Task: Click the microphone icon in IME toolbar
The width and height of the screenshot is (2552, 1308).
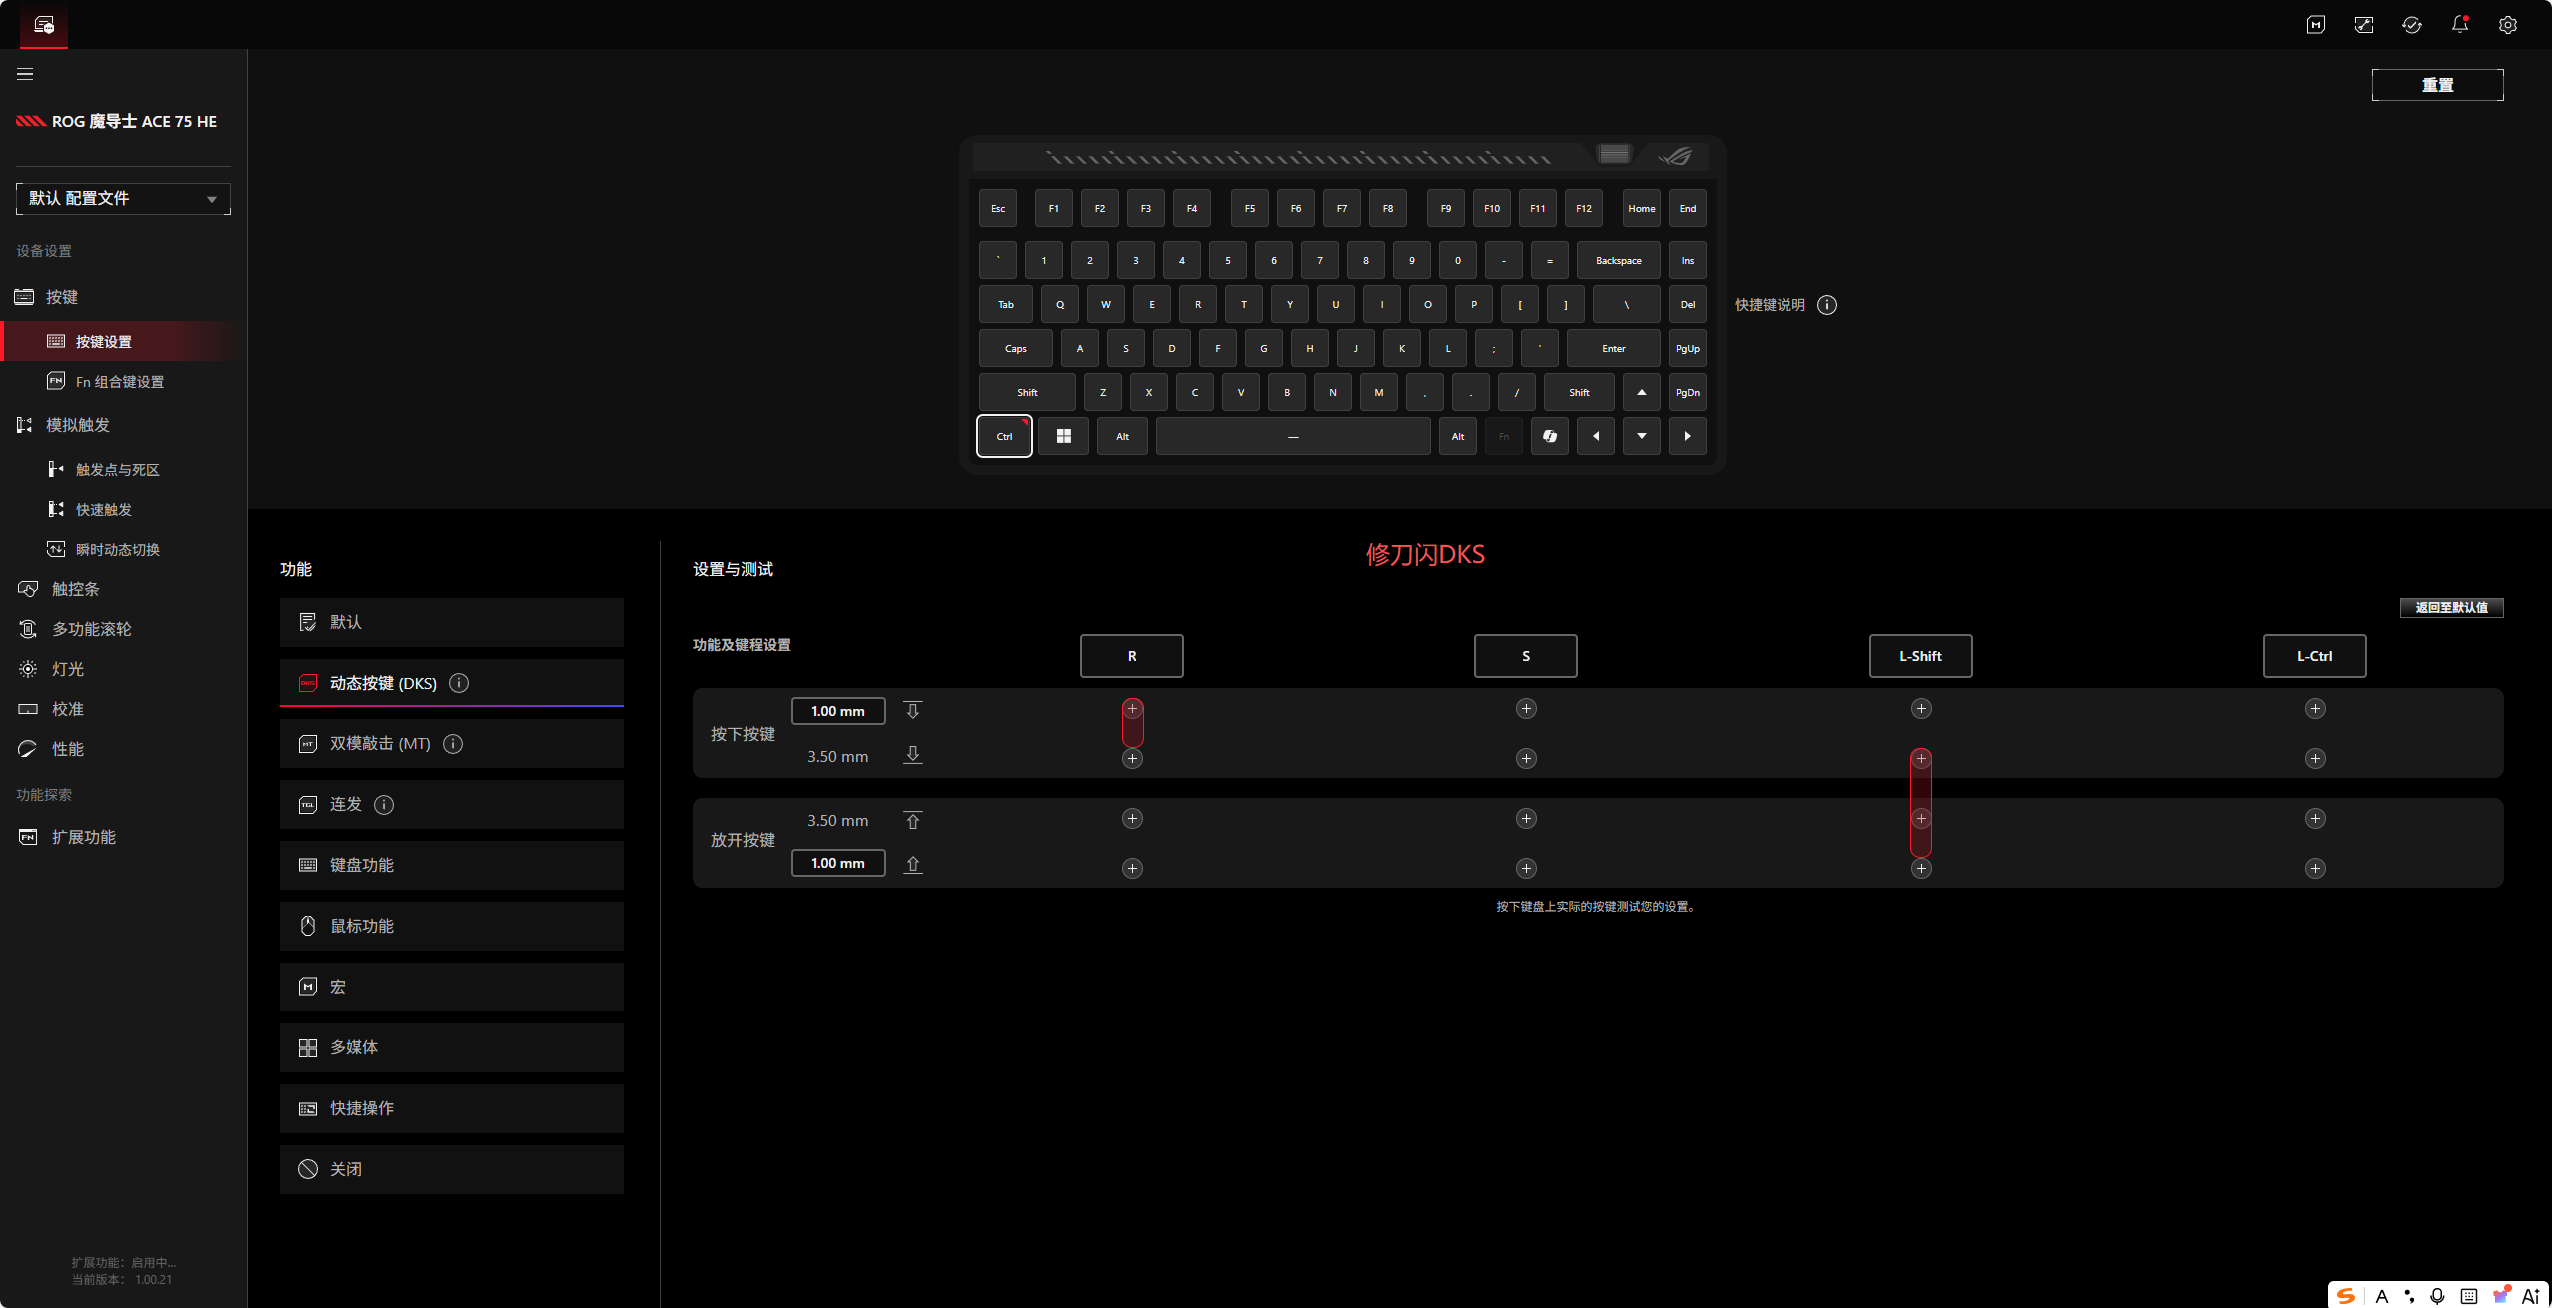Action: pos(2438,1296)
